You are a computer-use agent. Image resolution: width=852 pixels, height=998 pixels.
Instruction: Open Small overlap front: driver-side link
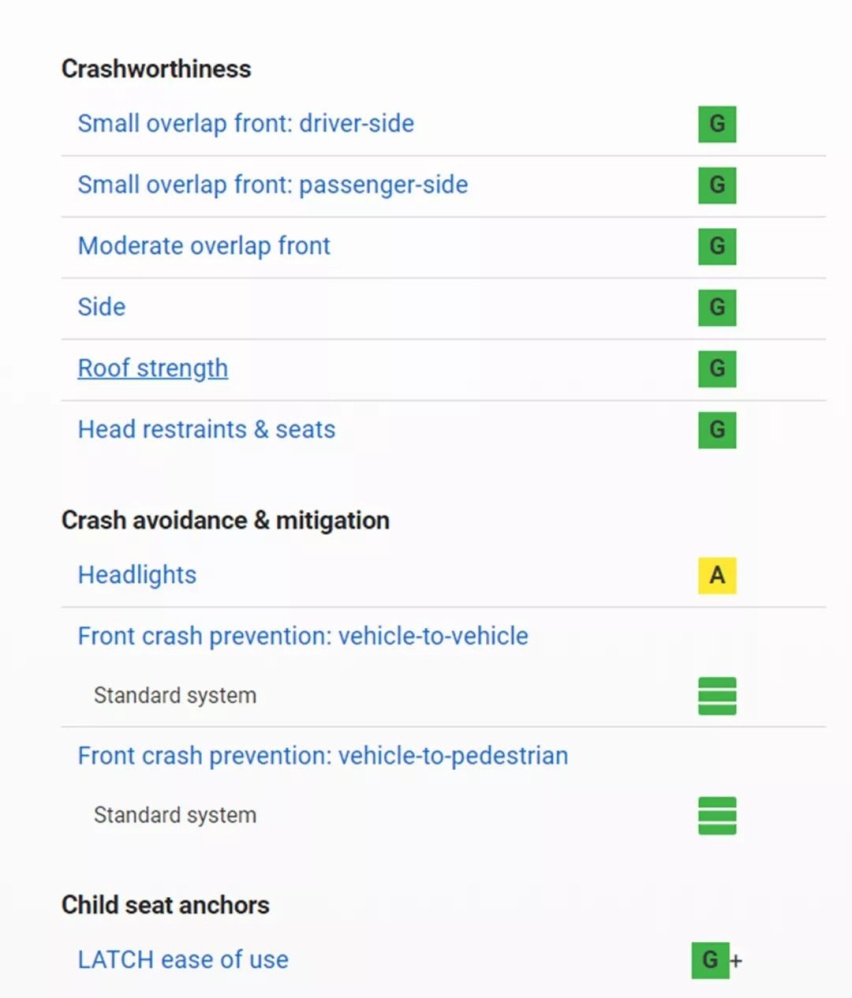click(x=246, y=123)
